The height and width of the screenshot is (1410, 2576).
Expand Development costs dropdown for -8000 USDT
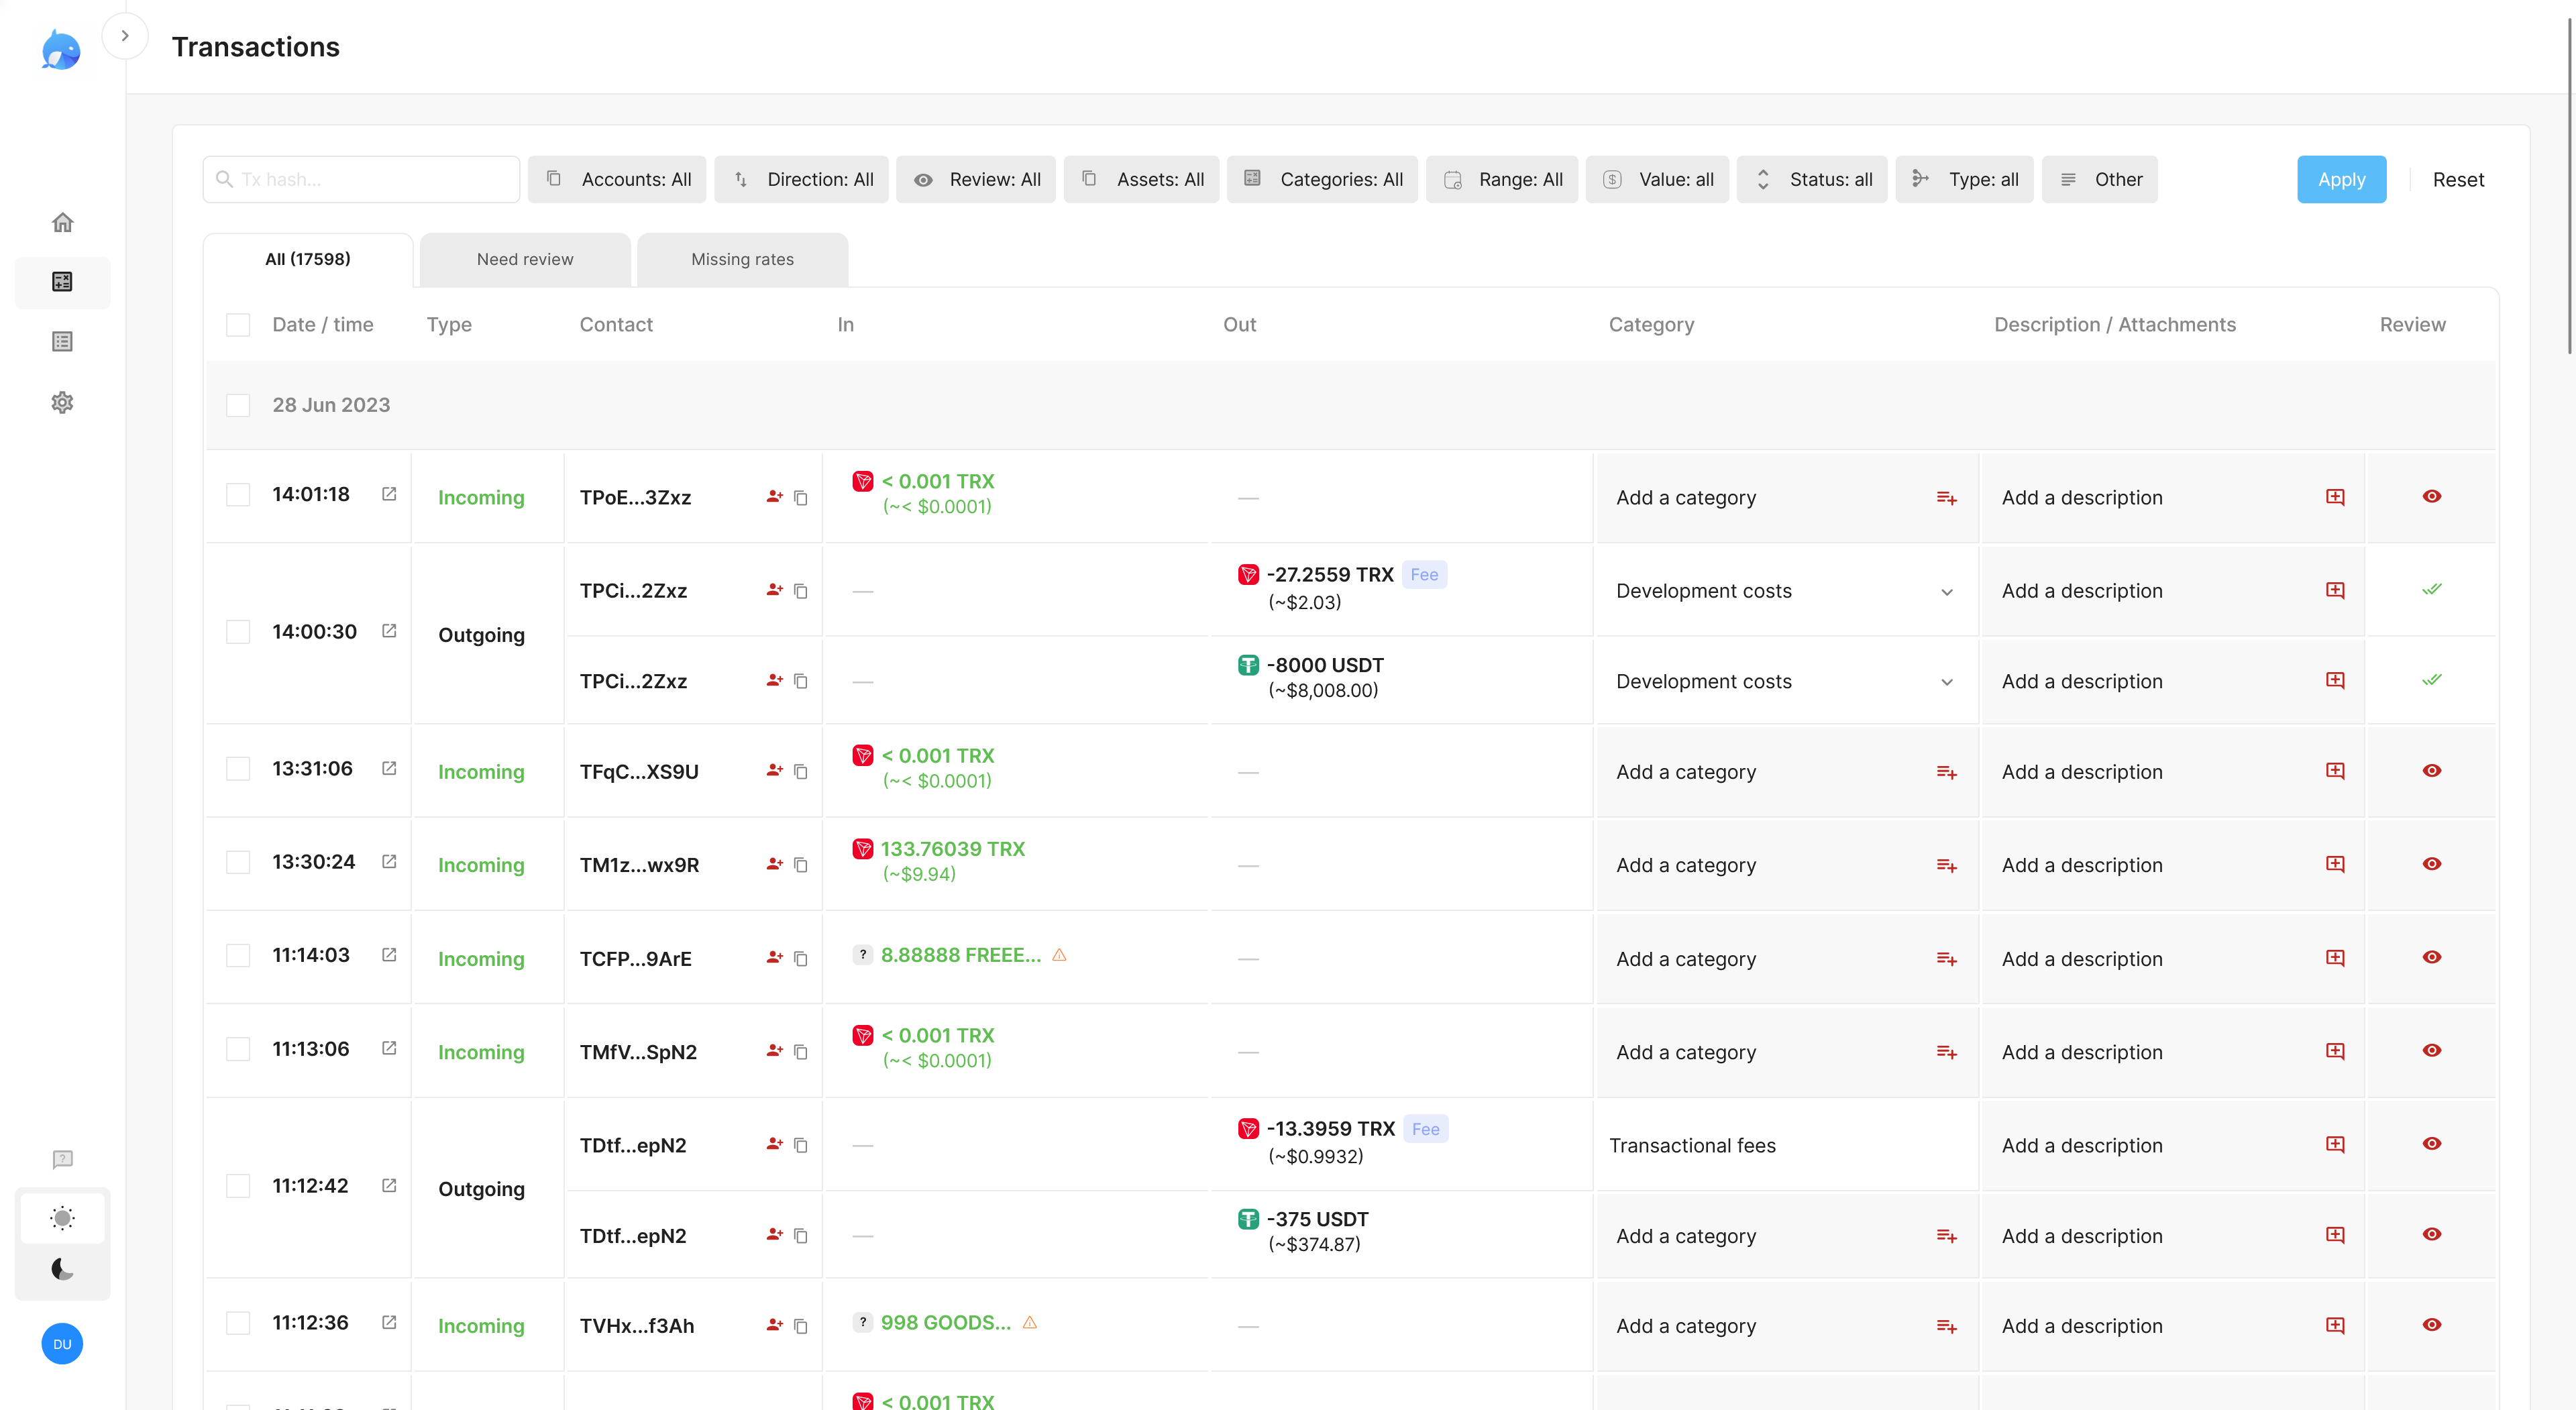(x=1947, y=682)
